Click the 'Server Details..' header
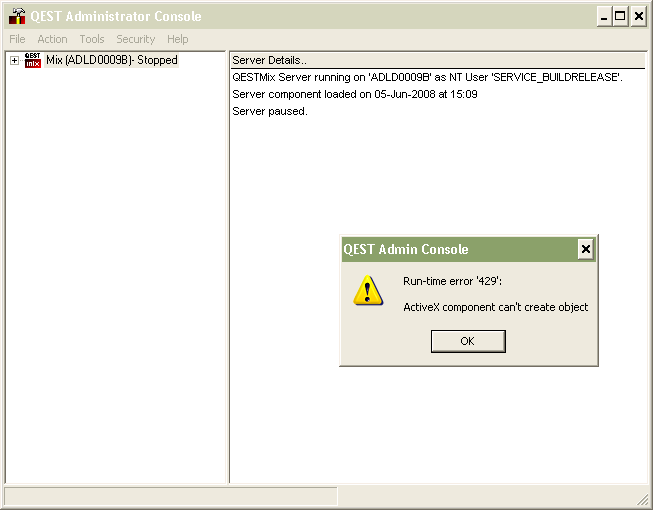 [269, 61]
